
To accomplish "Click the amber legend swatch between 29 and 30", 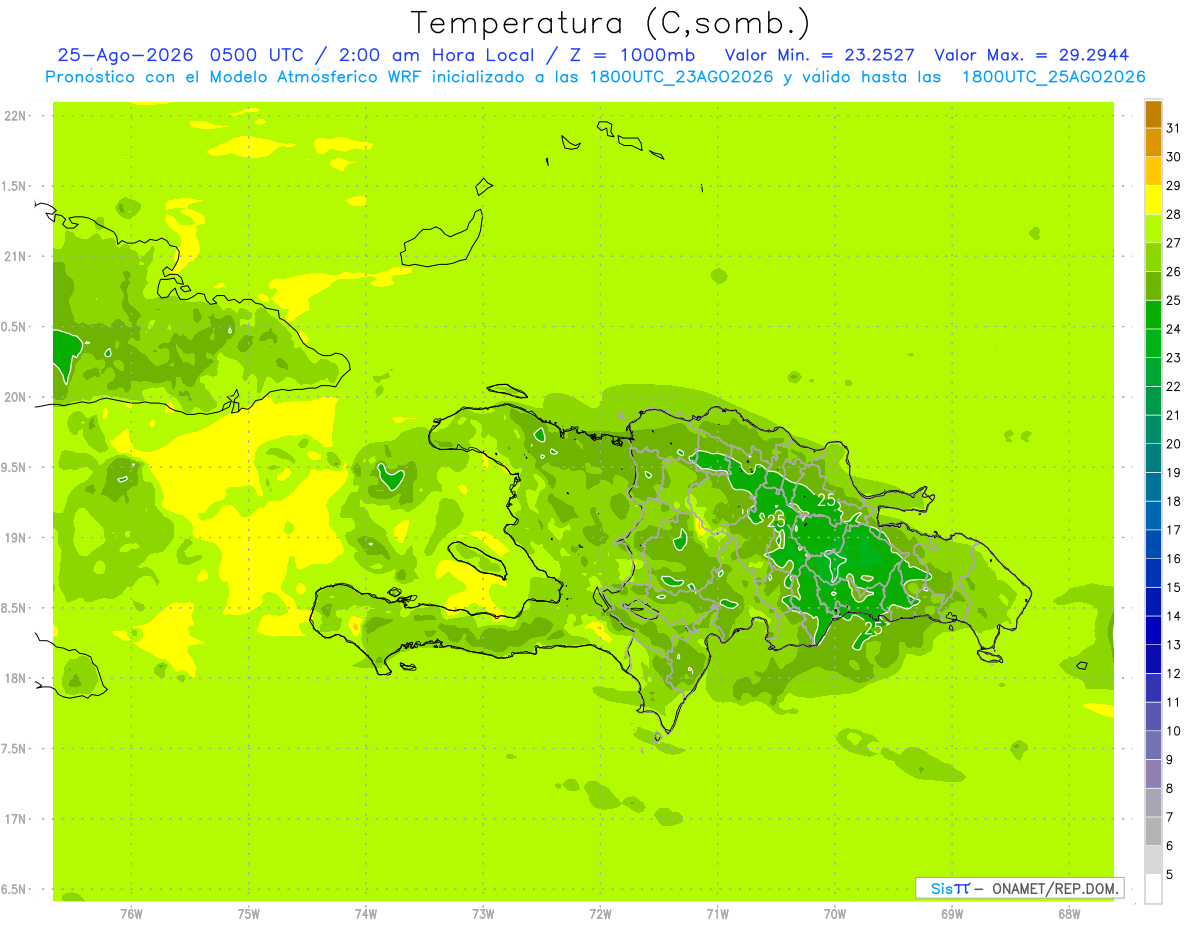I will (1153, 172).
